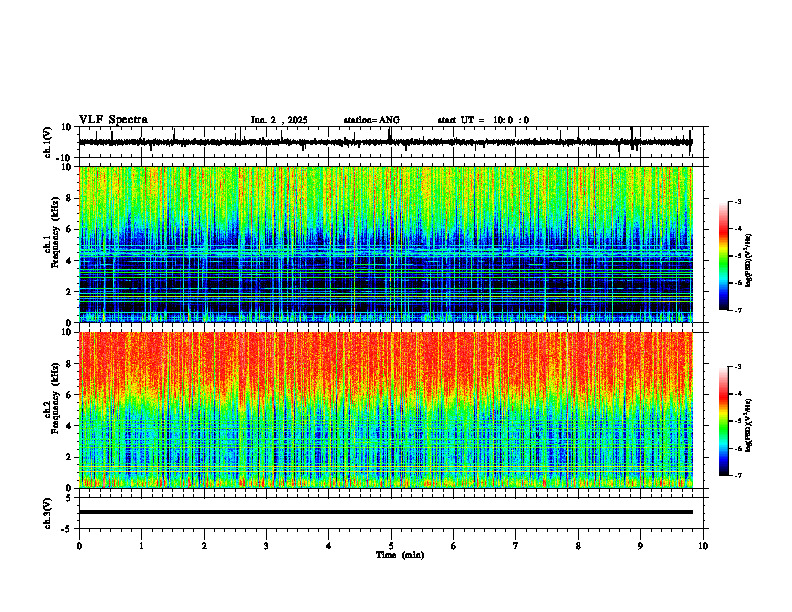Click the "4" kHz tick on ch.2 spectrogram
Viewport: 792px width, 612px height.
70,426
